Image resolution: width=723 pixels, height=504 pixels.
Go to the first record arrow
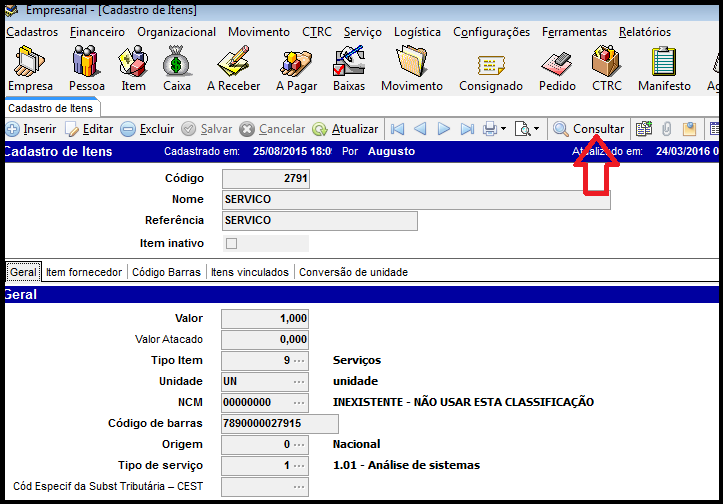tap(397, 129)
